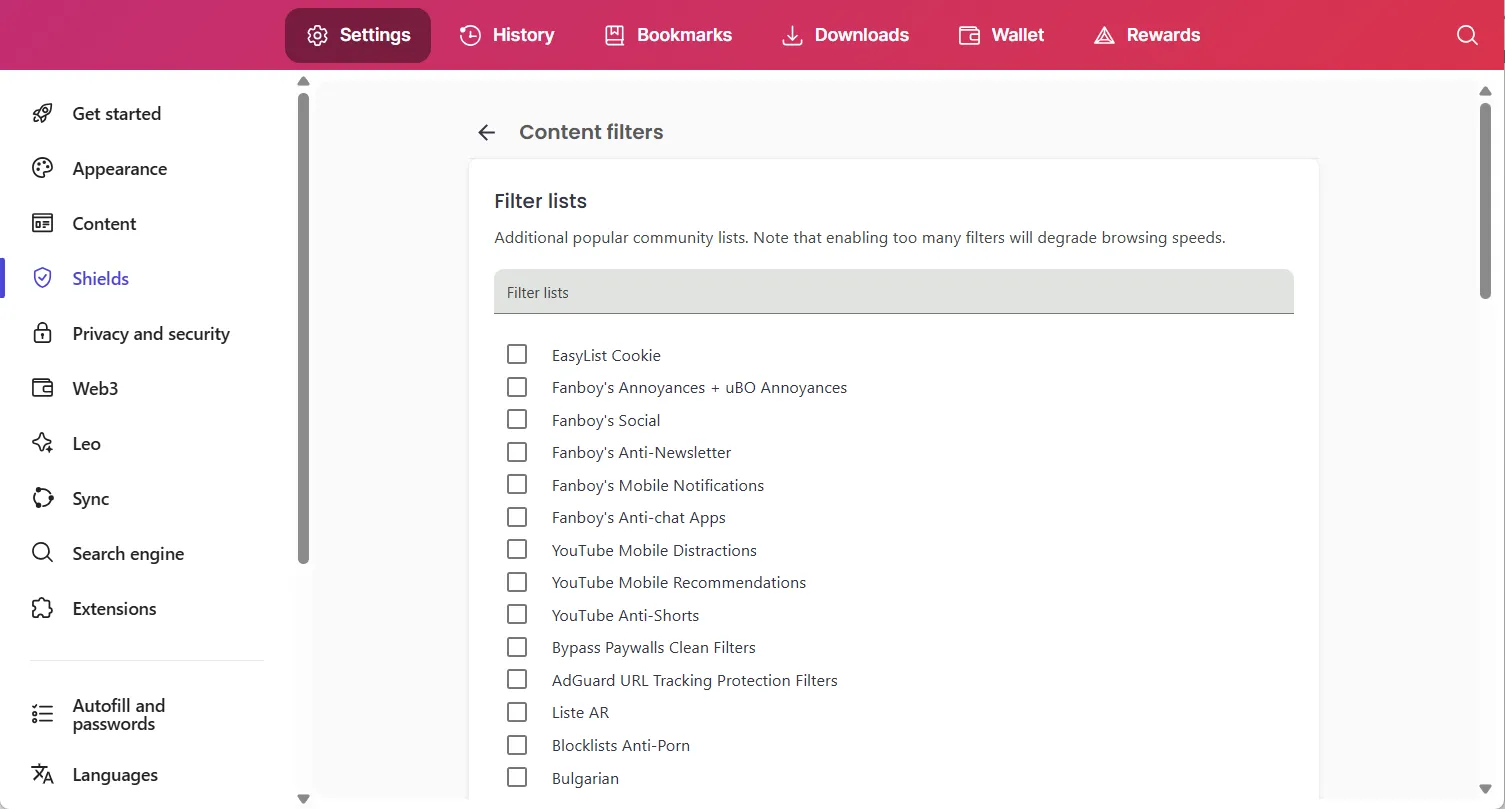Screen dimensions: 1505x809
Task: Go back from Content filters
Action: (x=486, y=132)
